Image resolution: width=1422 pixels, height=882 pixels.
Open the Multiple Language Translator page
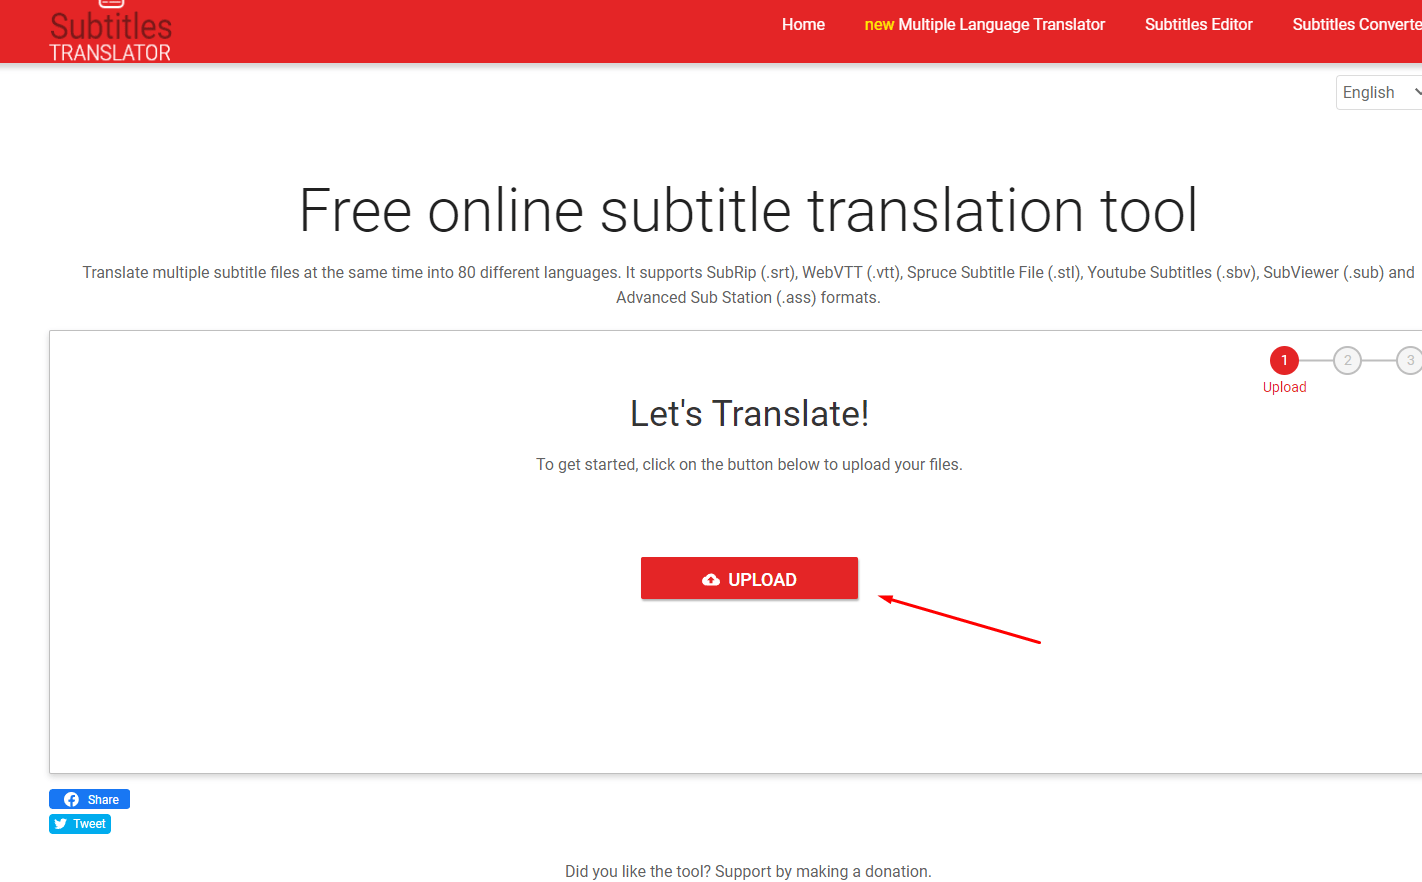pyautogui.click(x=984, y=25)
